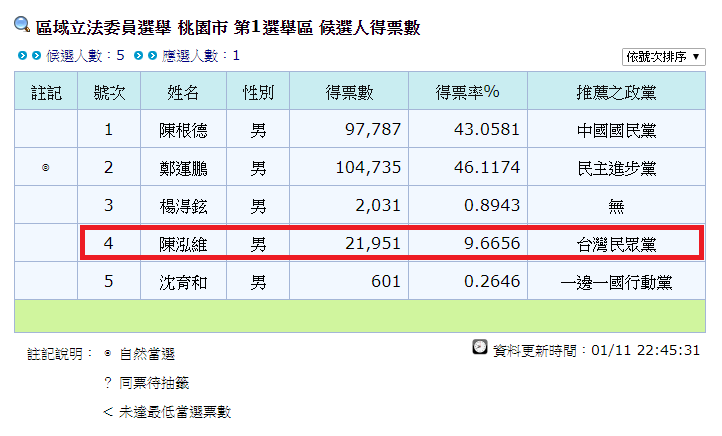
Task: Click the 性別 column header
Action: click(x=258, y=93)
